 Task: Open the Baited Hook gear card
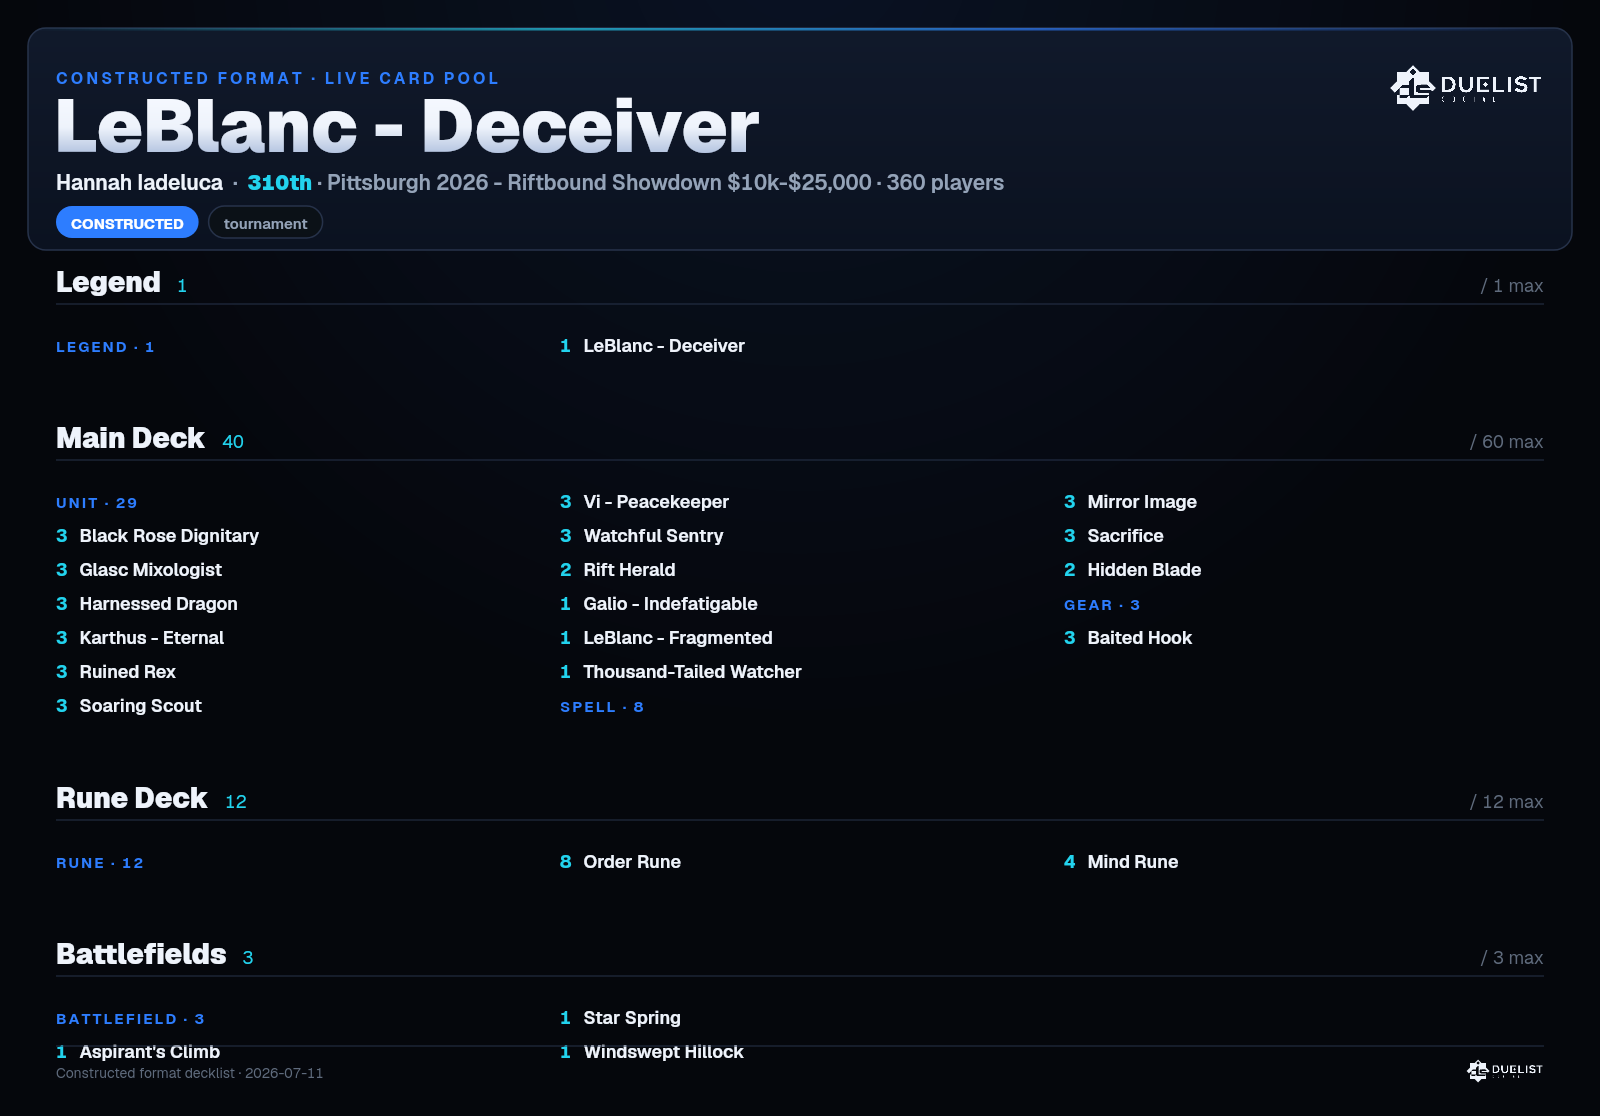pyautogui.click(x=1128, y=638)
